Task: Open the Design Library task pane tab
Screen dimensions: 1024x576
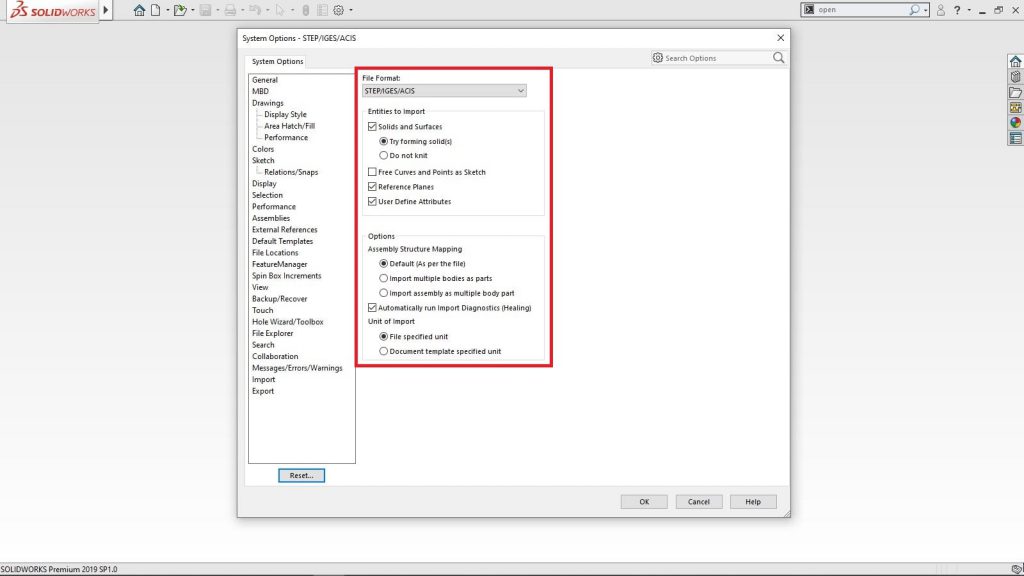Action: (1015, 77)
